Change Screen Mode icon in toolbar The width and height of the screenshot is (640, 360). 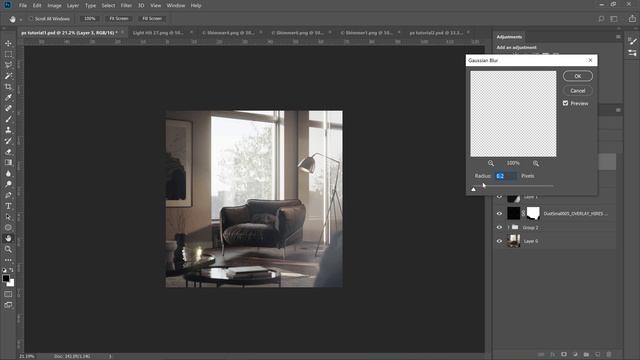pos(8,305)
